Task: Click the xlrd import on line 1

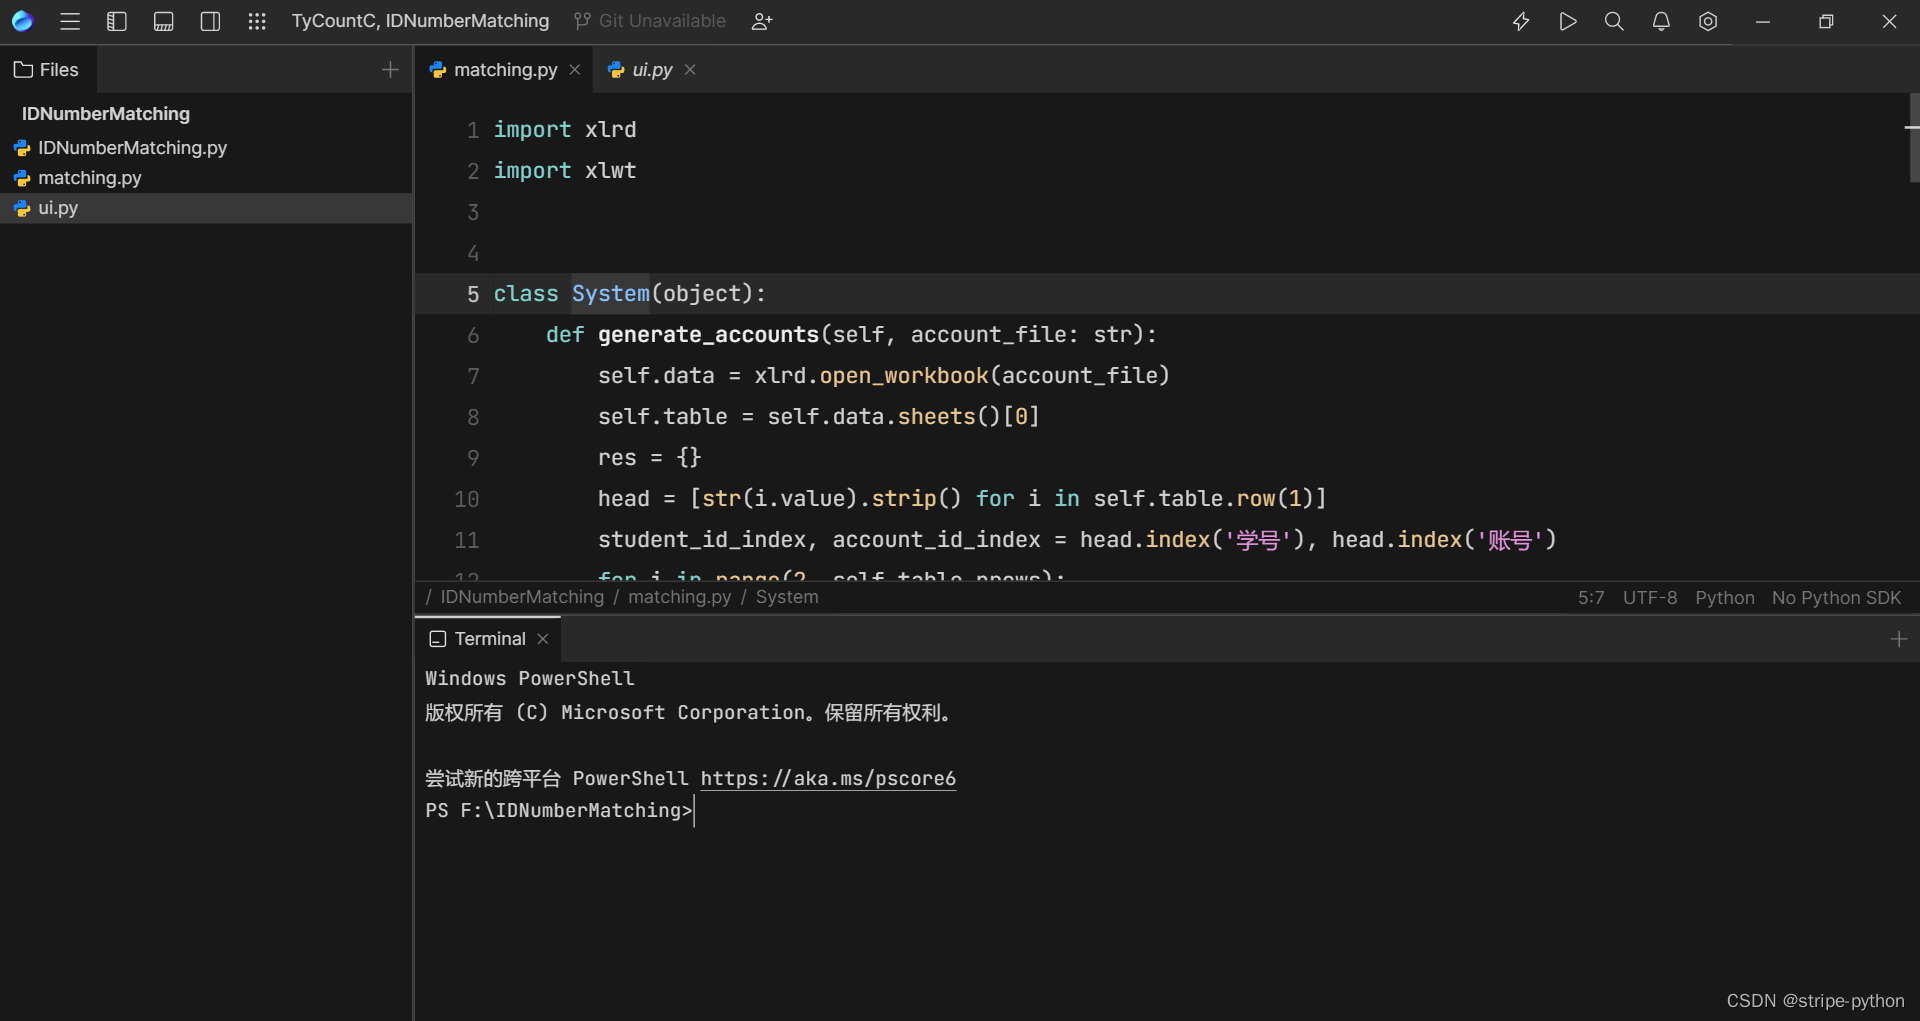Action: pyautogui.click(x=611, y=130)
